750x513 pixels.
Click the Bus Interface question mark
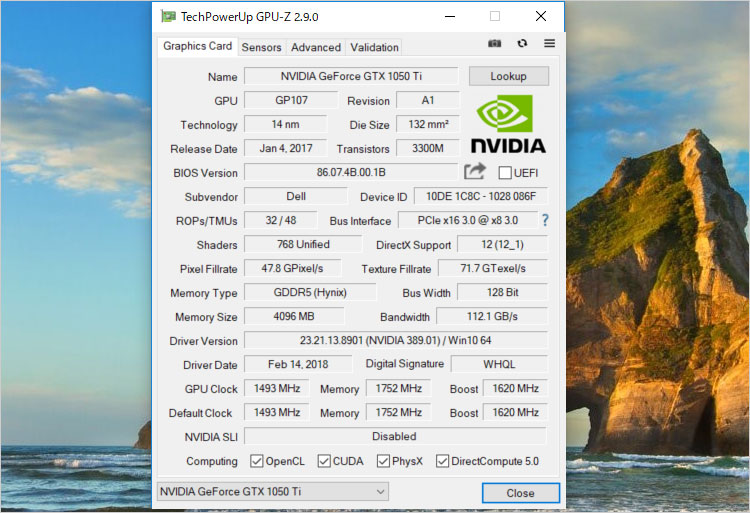click(x=545, y=220)
